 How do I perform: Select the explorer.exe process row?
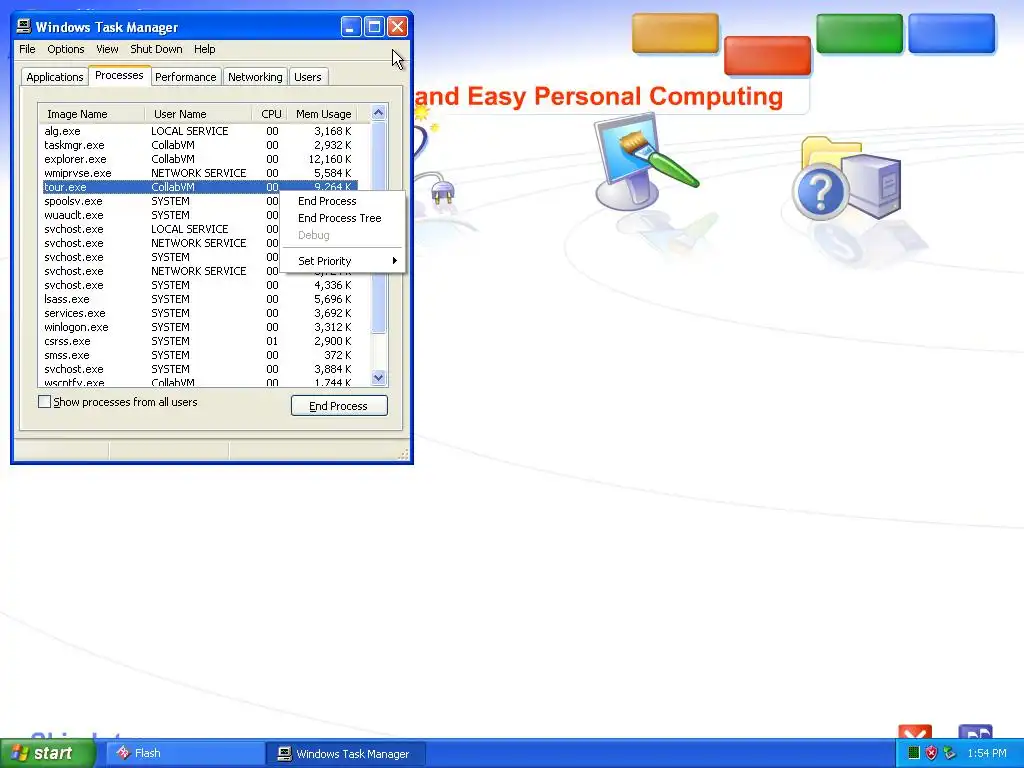pyautogui.click(x=199, y=159)
